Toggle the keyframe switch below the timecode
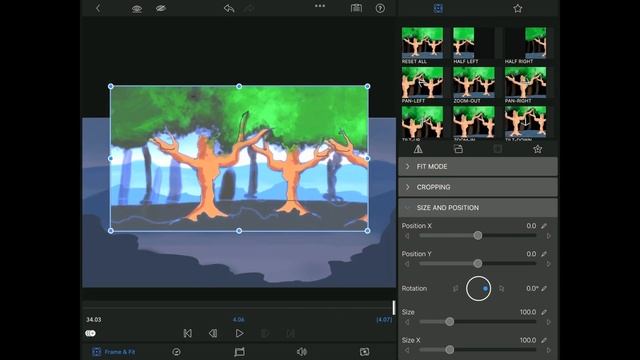This screenshot has height=360, width=640. 90,333
